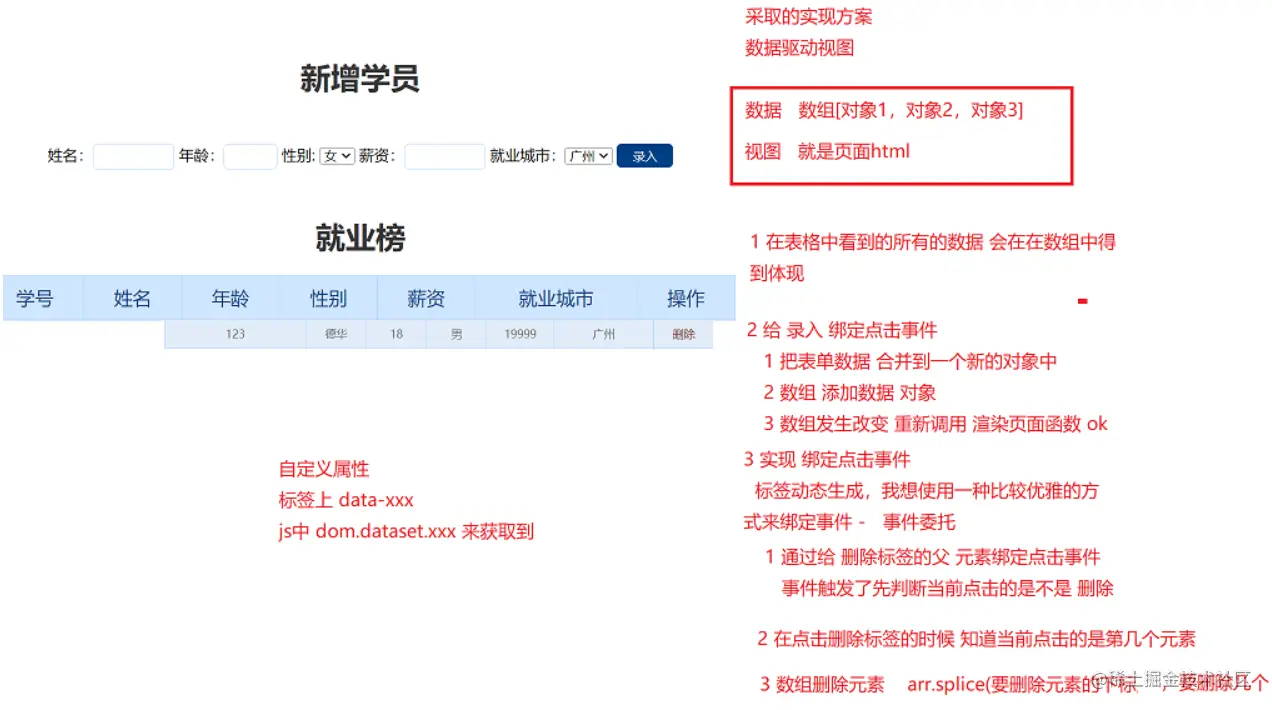Click the arr.splice note line
This screenshot has width=1272, height=710.
pos(1014,685)
